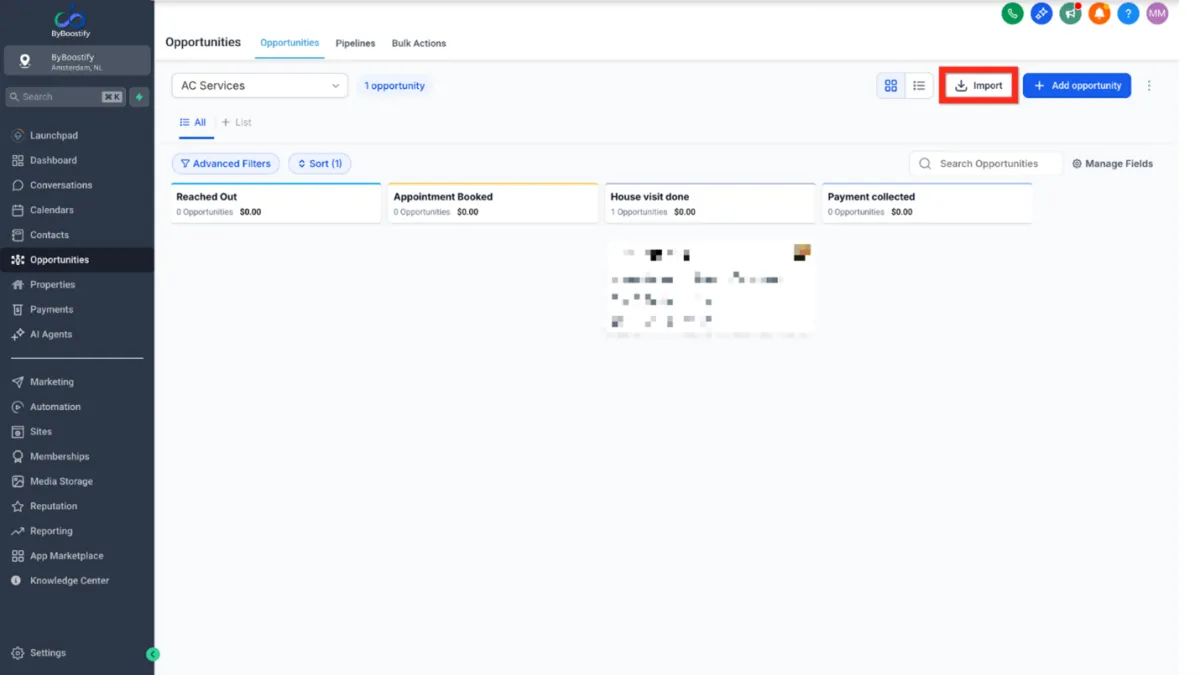The image size is (1200, 675).
Task: Open the opportunity card under House visit done
Action: point(710,288)
